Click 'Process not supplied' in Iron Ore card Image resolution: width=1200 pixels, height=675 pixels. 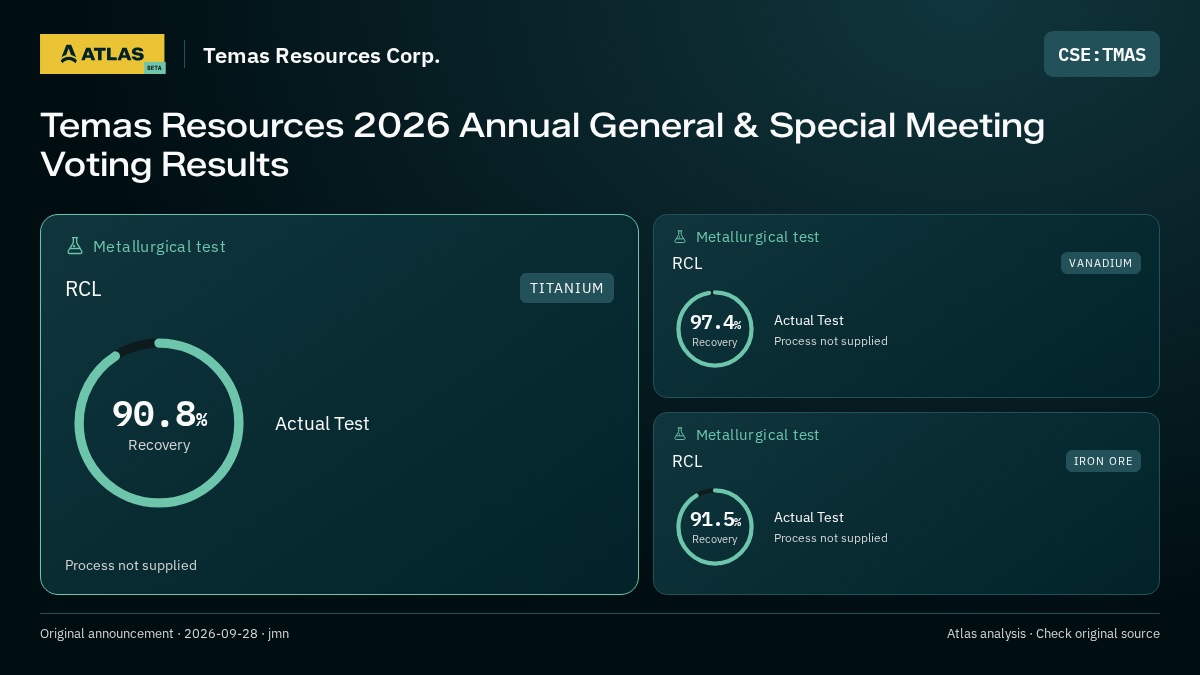[831, 538]
